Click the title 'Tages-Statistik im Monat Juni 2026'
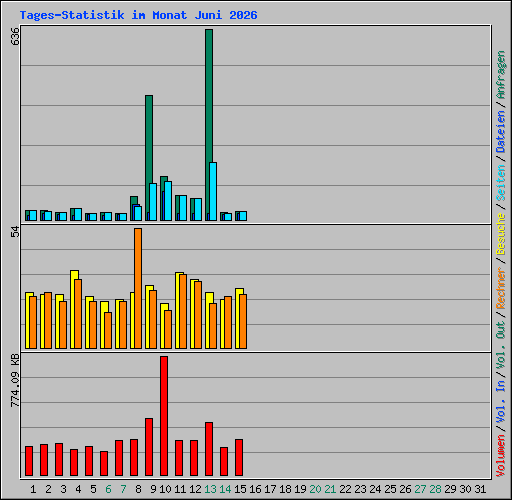This screenshot has height=500, width=512. (138, 15)
